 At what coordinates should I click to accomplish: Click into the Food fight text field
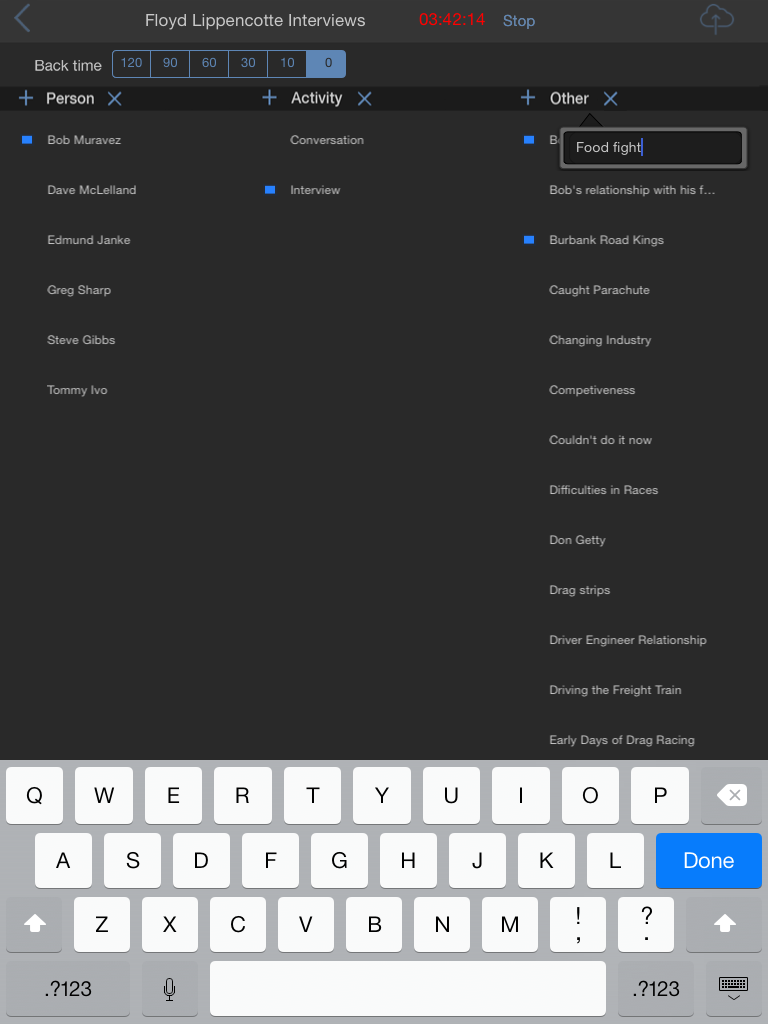click(x=652, y=148)
